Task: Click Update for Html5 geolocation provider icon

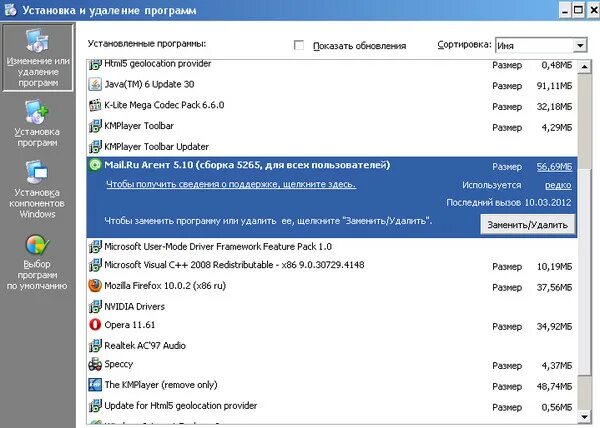Action: point(95,406)
